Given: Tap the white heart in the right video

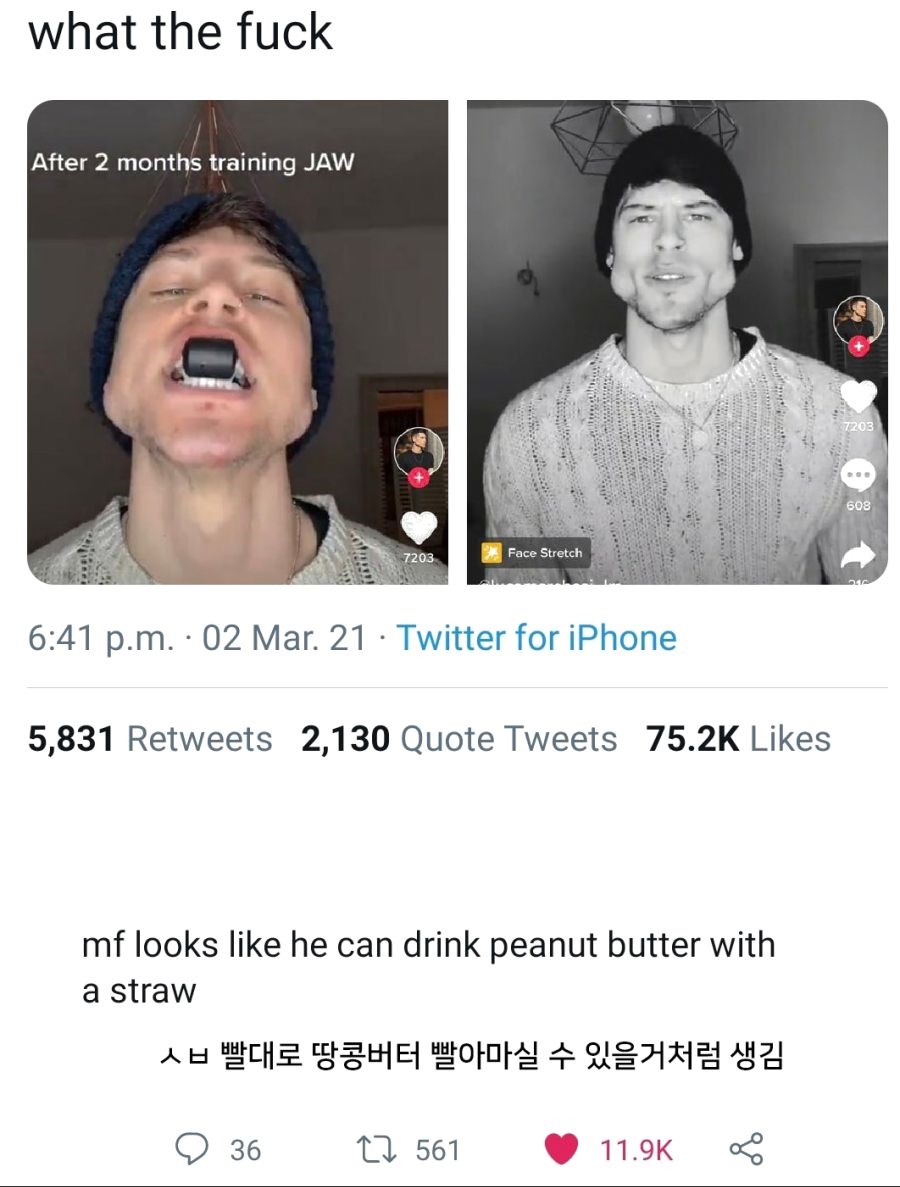Looking at the screenshot, I should [x=858, y=397].
